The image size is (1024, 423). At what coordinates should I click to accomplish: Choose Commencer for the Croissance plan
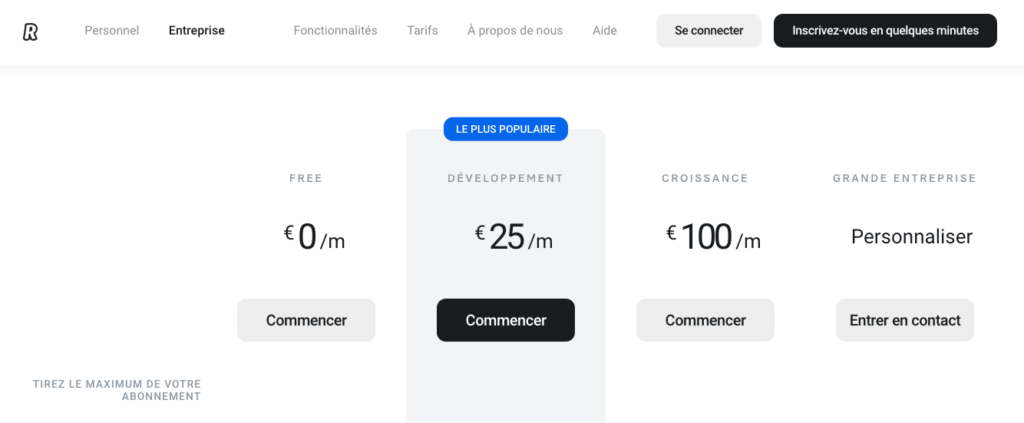tap(705, 320)
